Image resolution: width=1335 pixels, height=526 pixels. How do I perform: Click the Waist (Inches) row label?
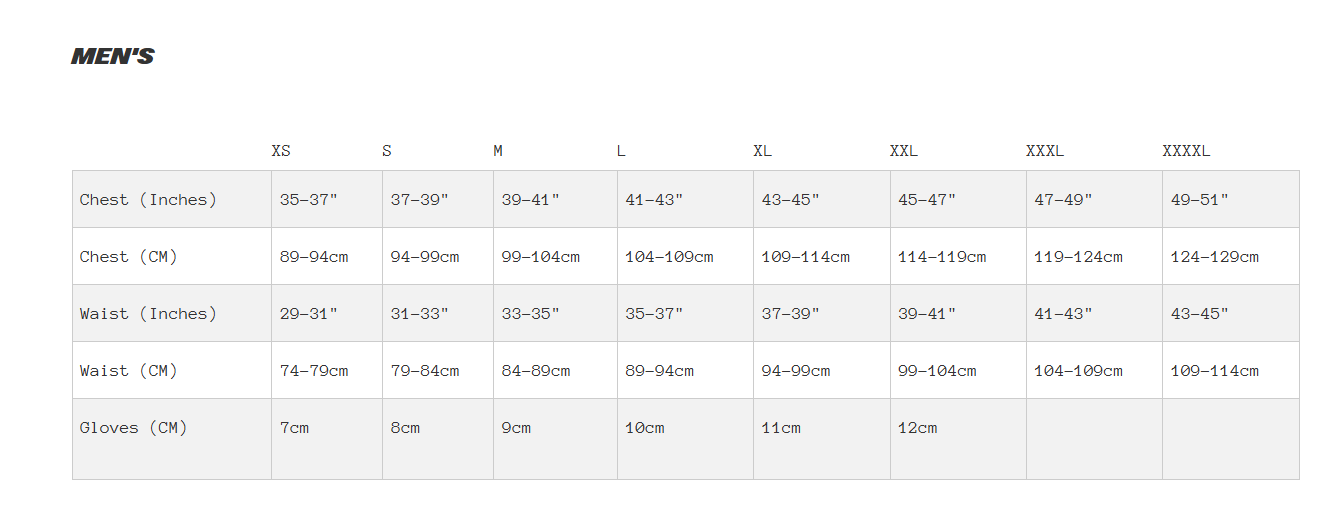click(x=148, y=314)
